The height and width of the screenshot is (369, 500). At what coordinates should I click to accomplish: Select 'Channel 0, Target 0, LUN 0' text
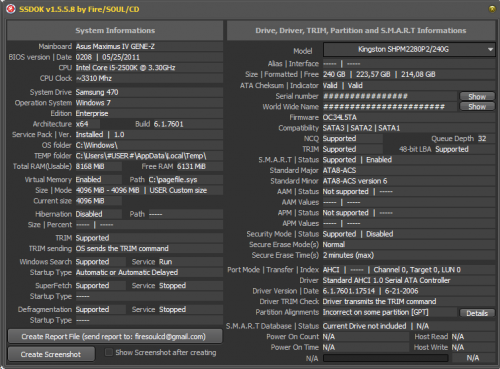417,270
